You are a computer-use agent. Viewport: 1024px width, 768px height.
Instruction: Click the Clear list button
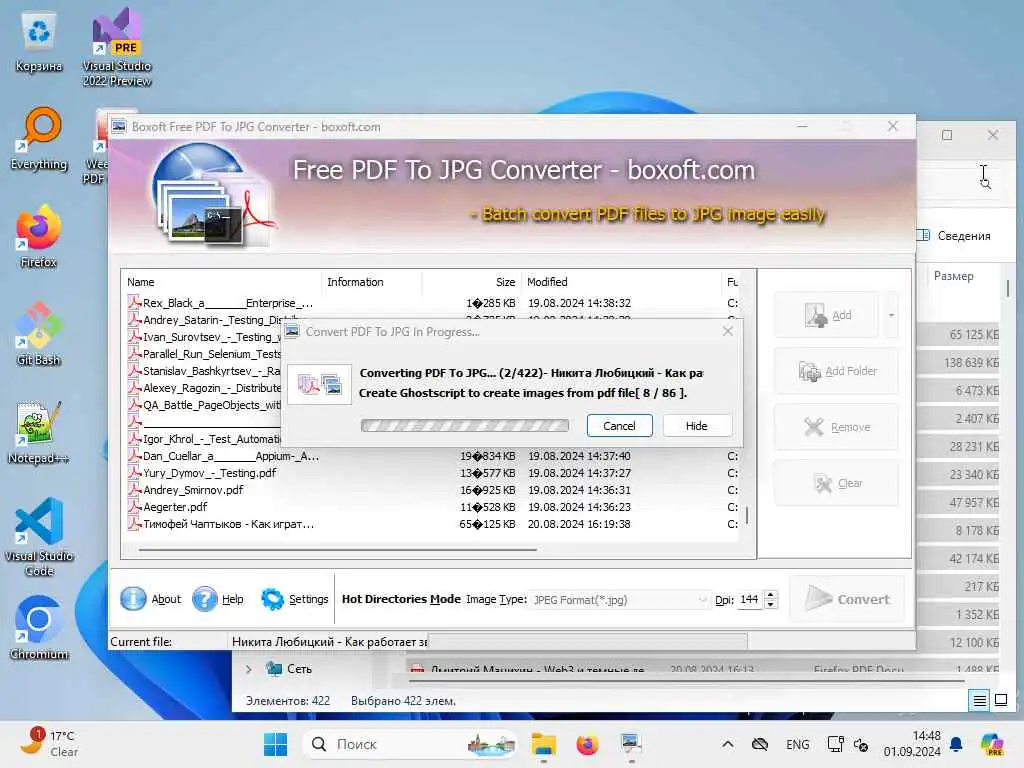(x=836, y=483)
